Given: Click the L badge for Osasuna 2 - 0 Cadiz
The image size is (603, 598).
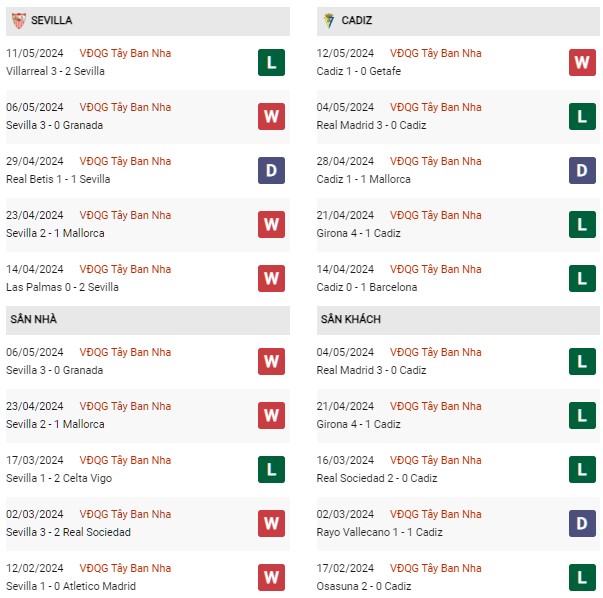Looking at the screenshot, I should [582, 577].
